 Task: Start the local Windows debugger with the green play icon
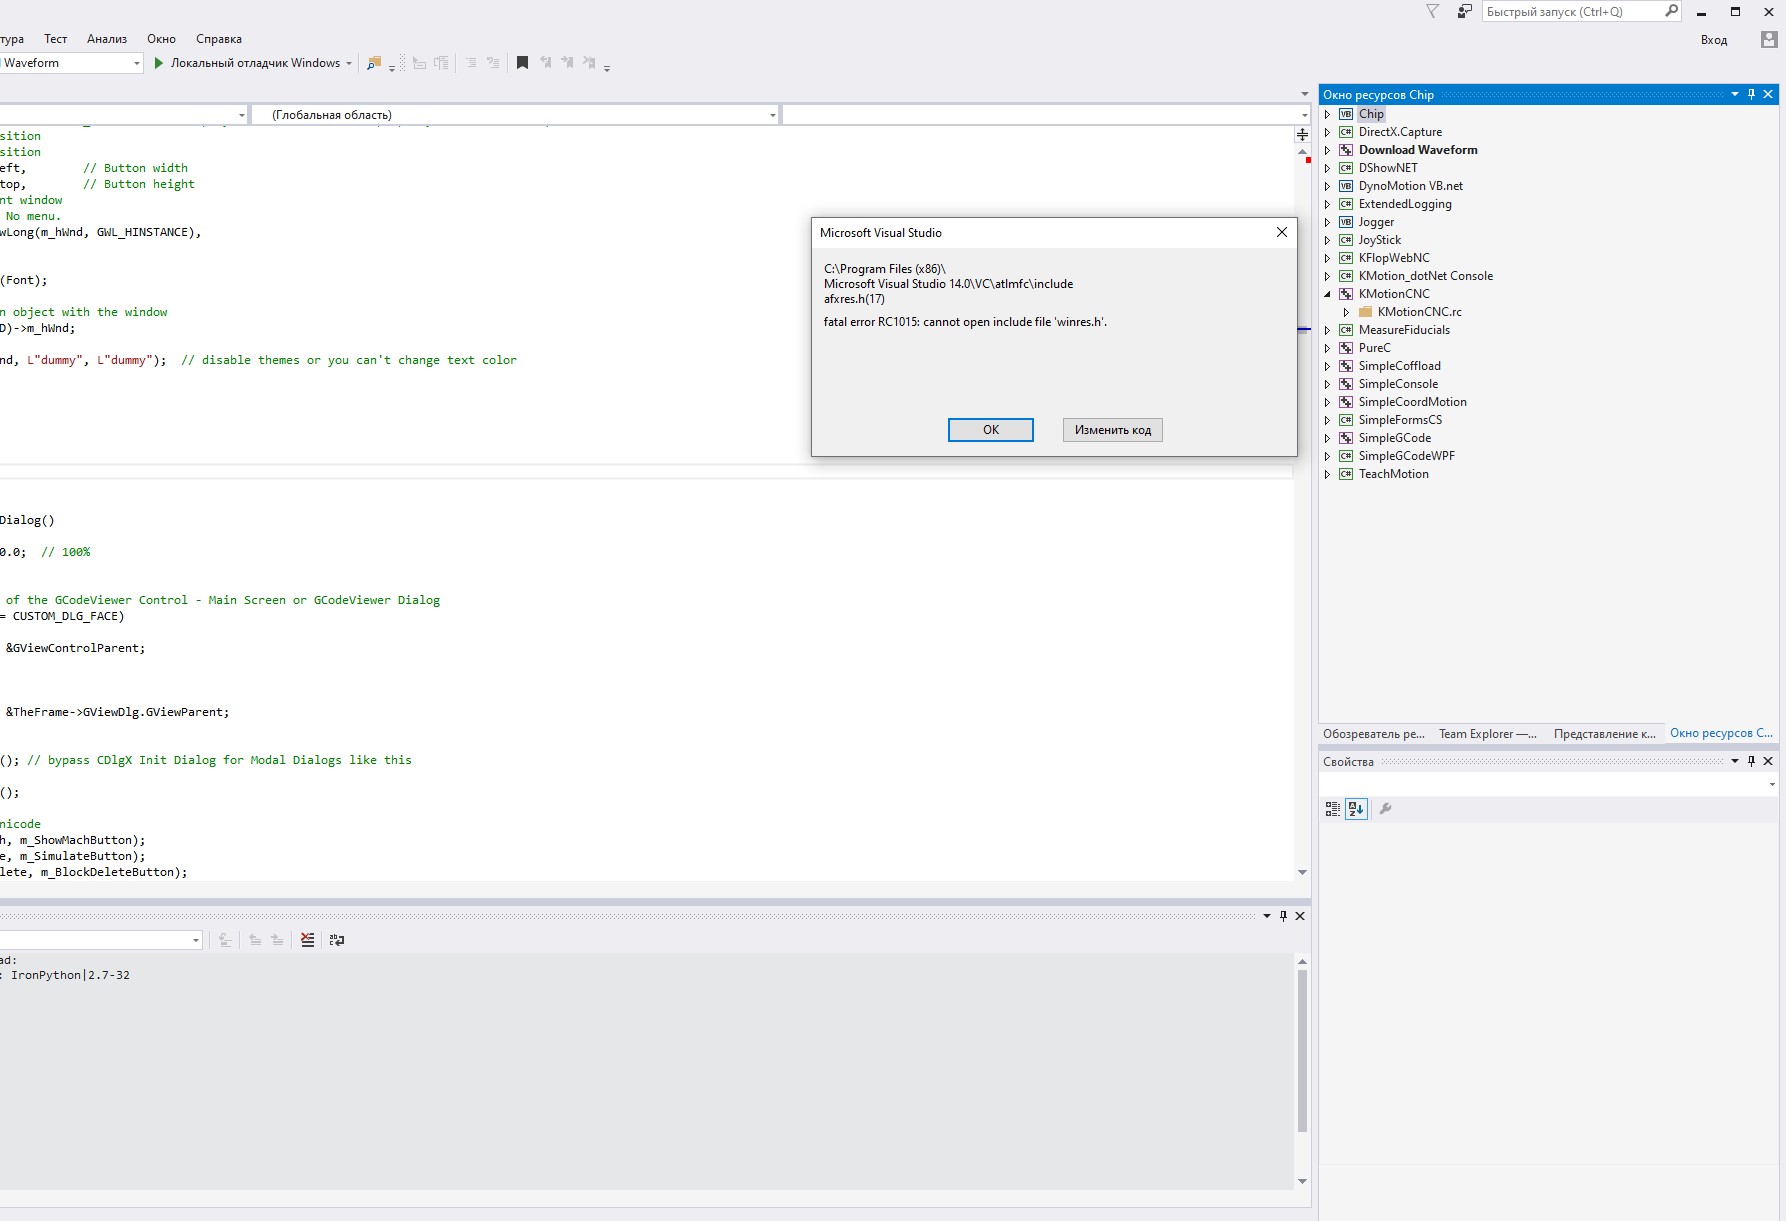click(x=158, y=63)
